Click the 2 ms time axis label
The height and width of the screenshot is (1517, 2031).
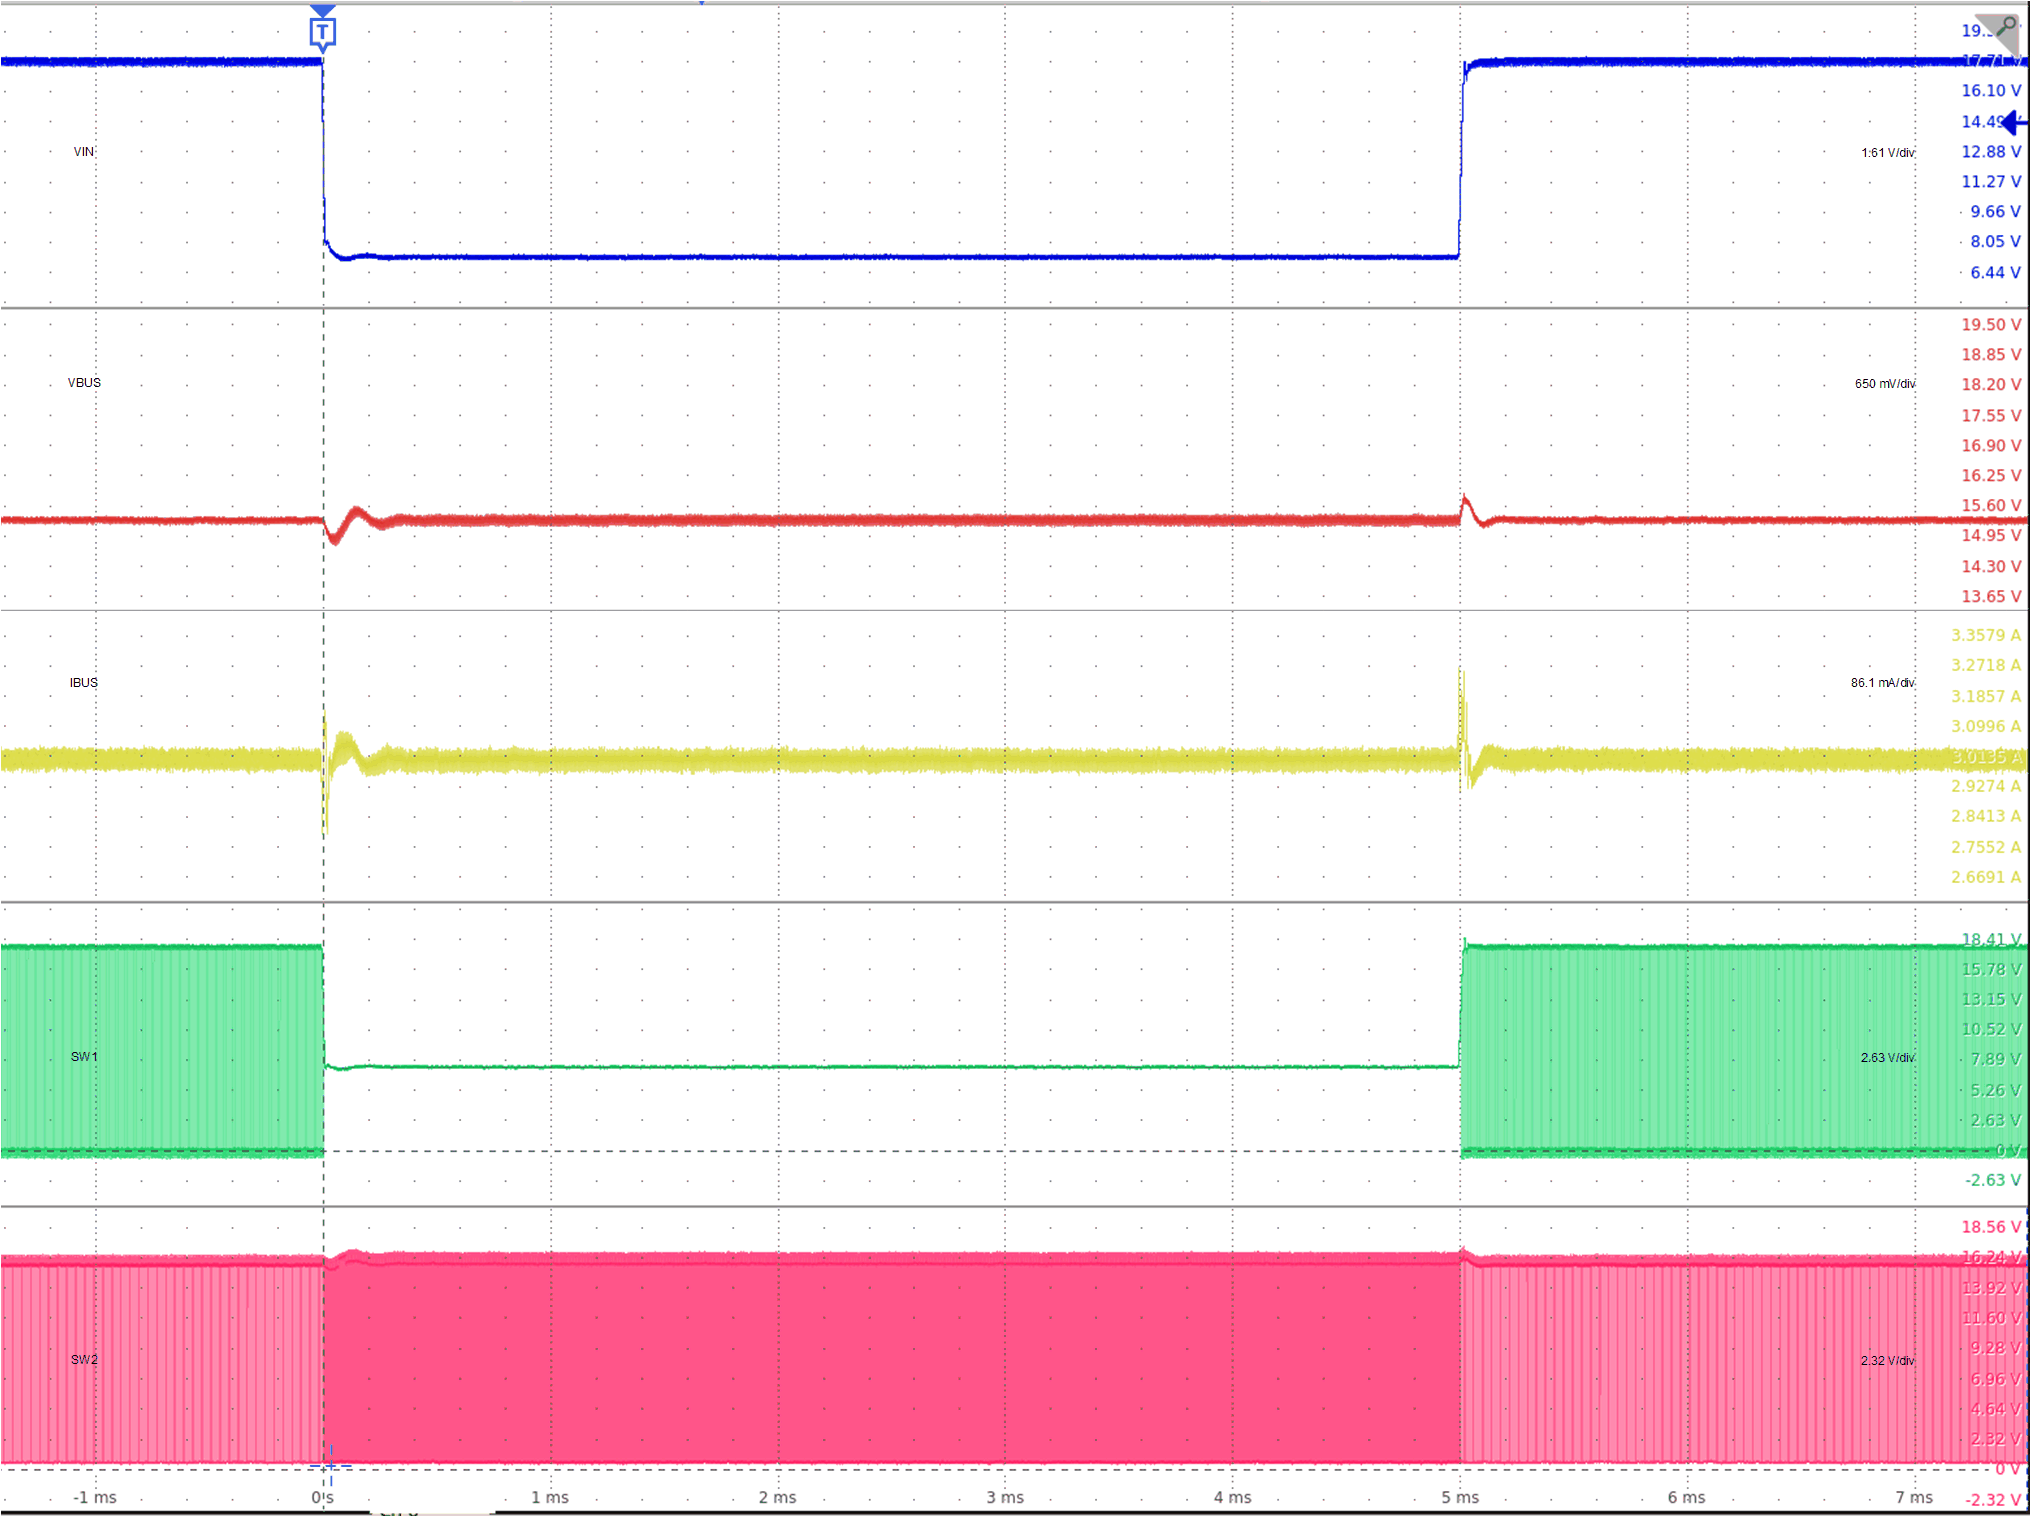[777, 1497]
